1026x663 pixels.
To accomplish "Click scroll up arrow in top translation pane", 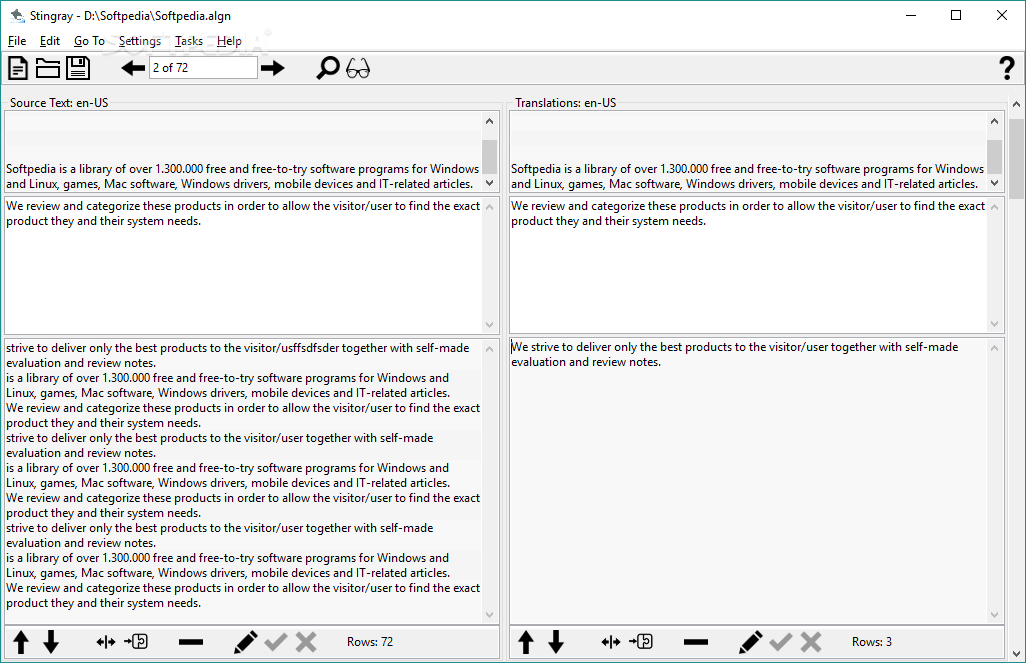I will [x=995, y=121].
